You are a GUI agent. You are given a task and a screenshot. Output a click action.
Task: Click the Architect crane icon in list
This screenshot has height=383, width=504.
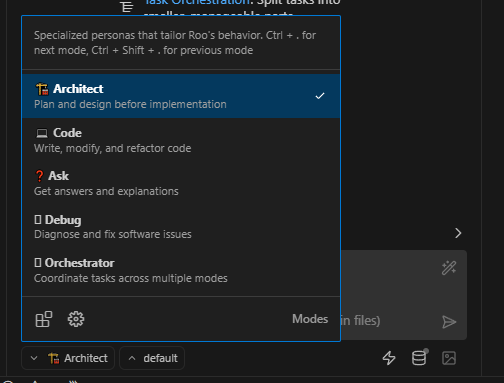coord(42,89)
